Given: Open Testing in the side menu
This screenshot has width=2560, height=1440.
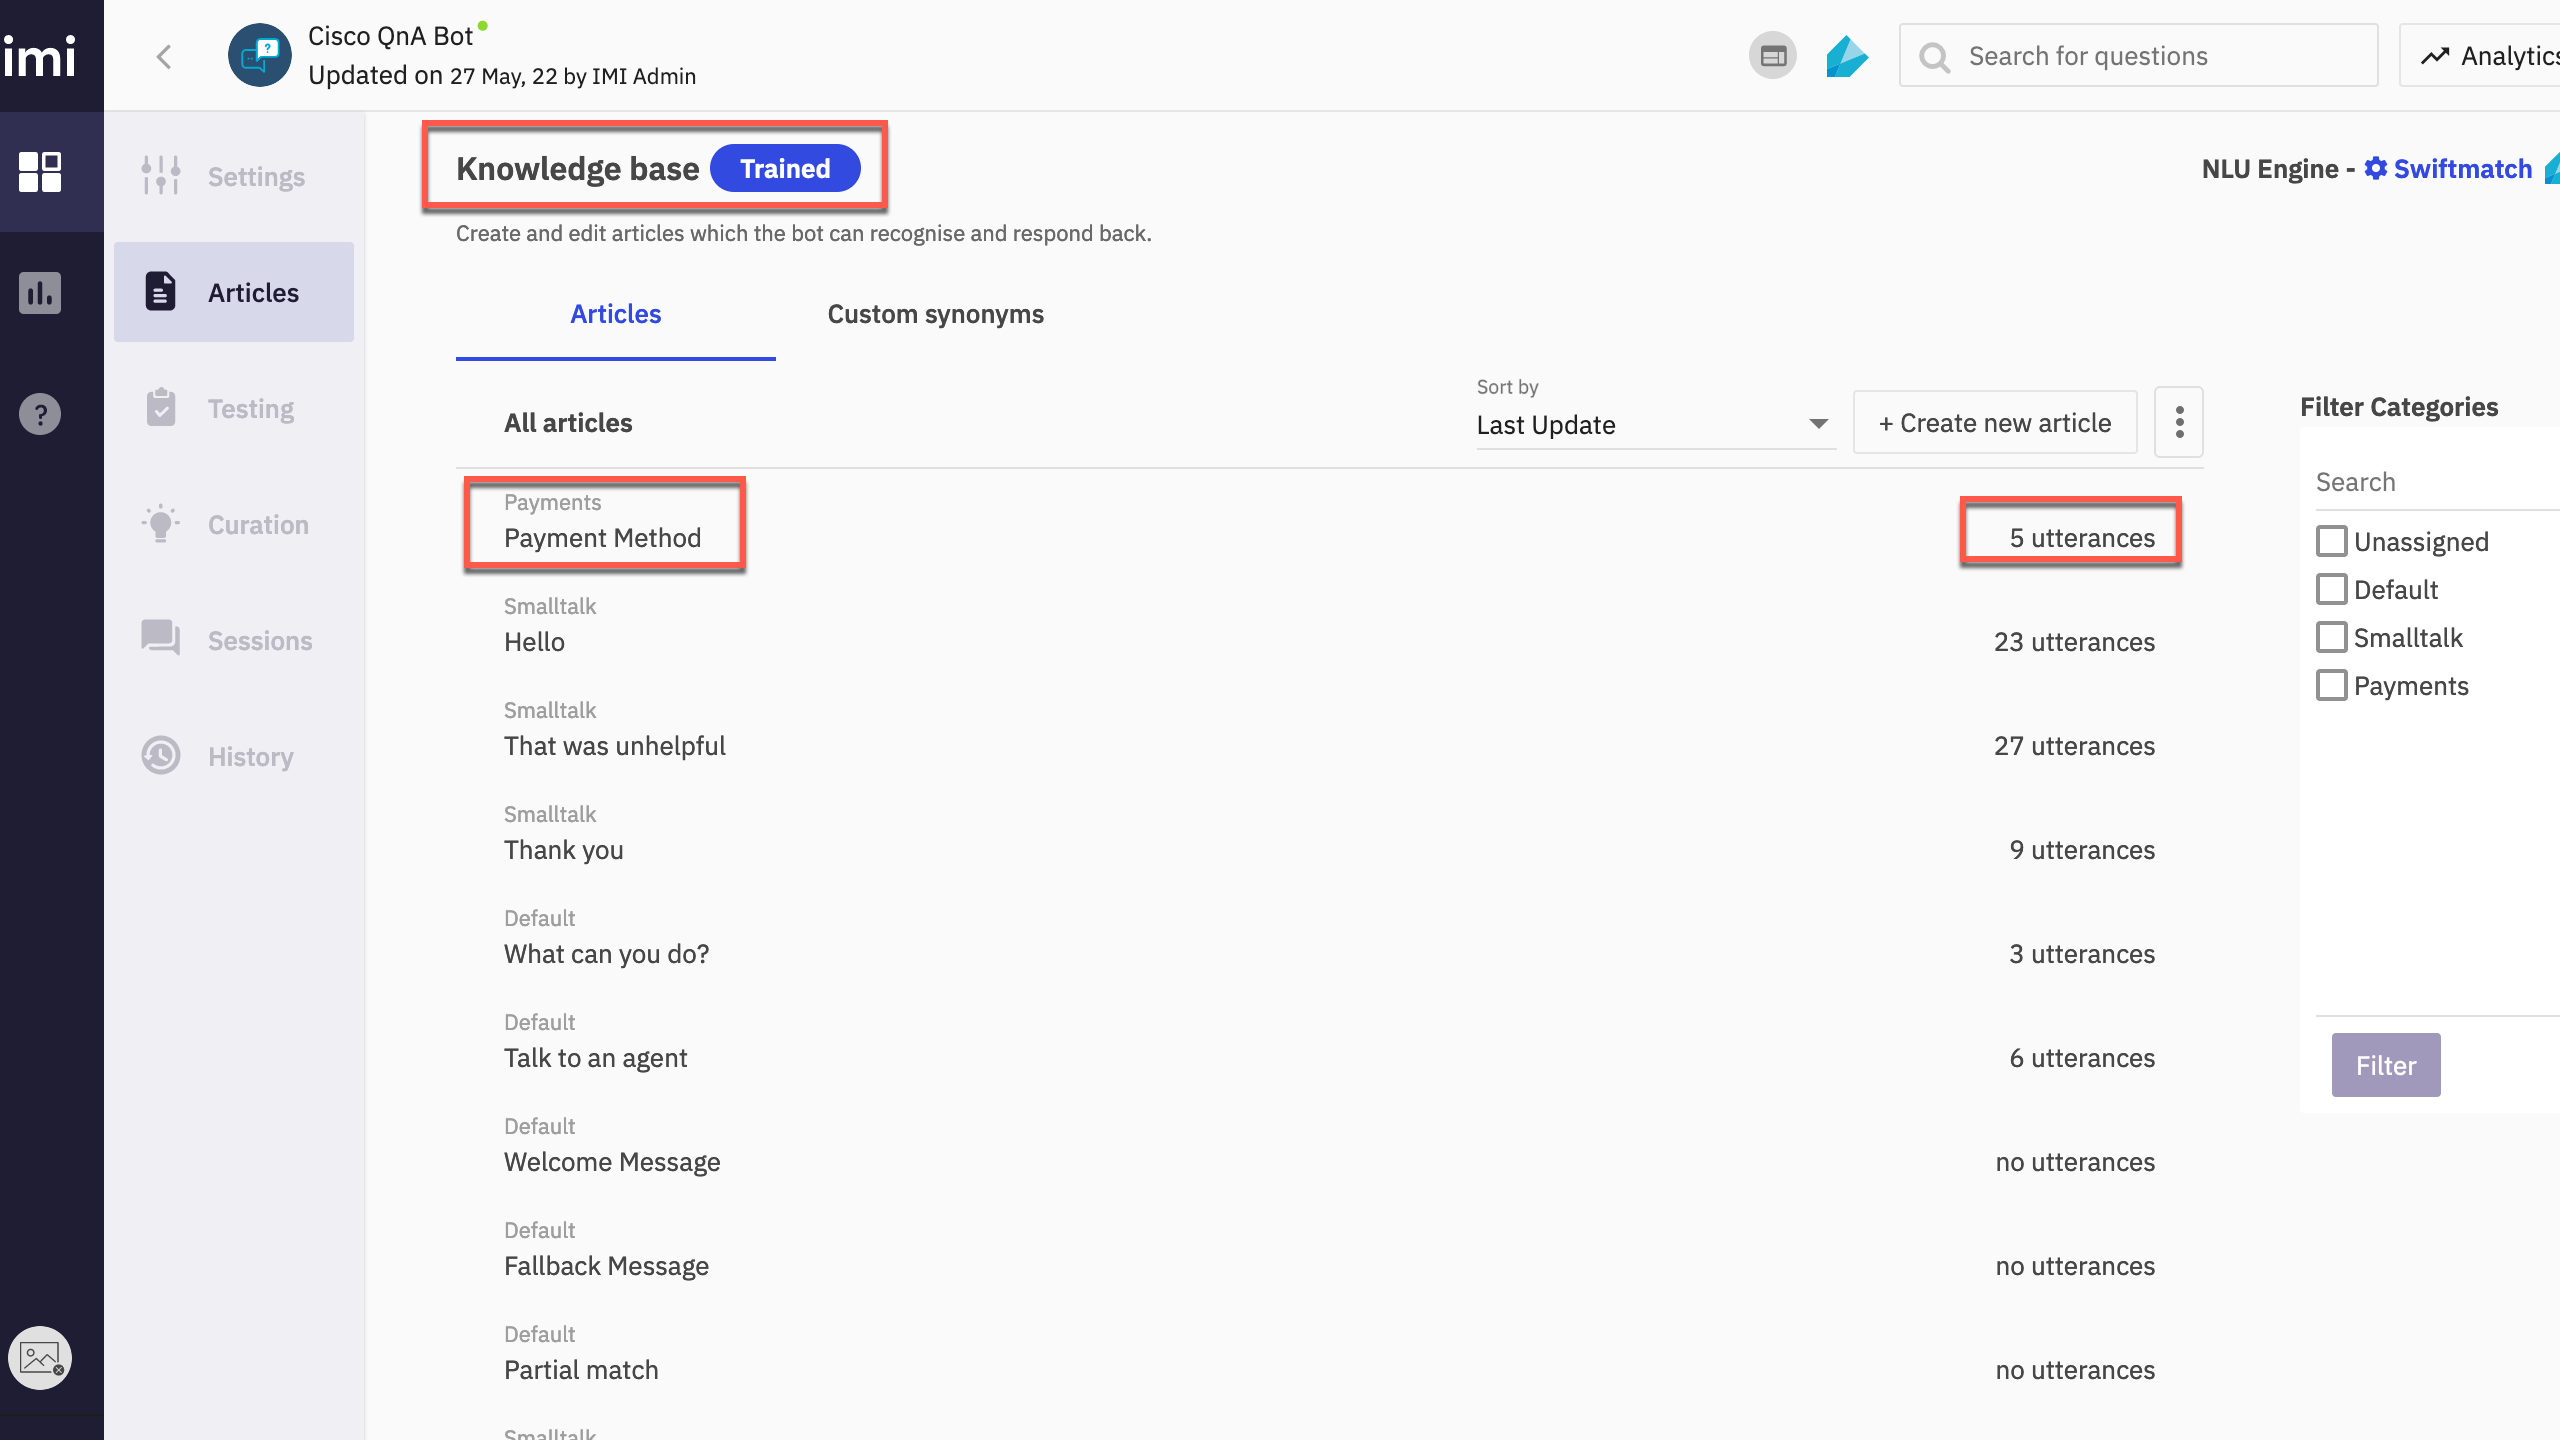Looking at the screenshot, I should point(234,409).
